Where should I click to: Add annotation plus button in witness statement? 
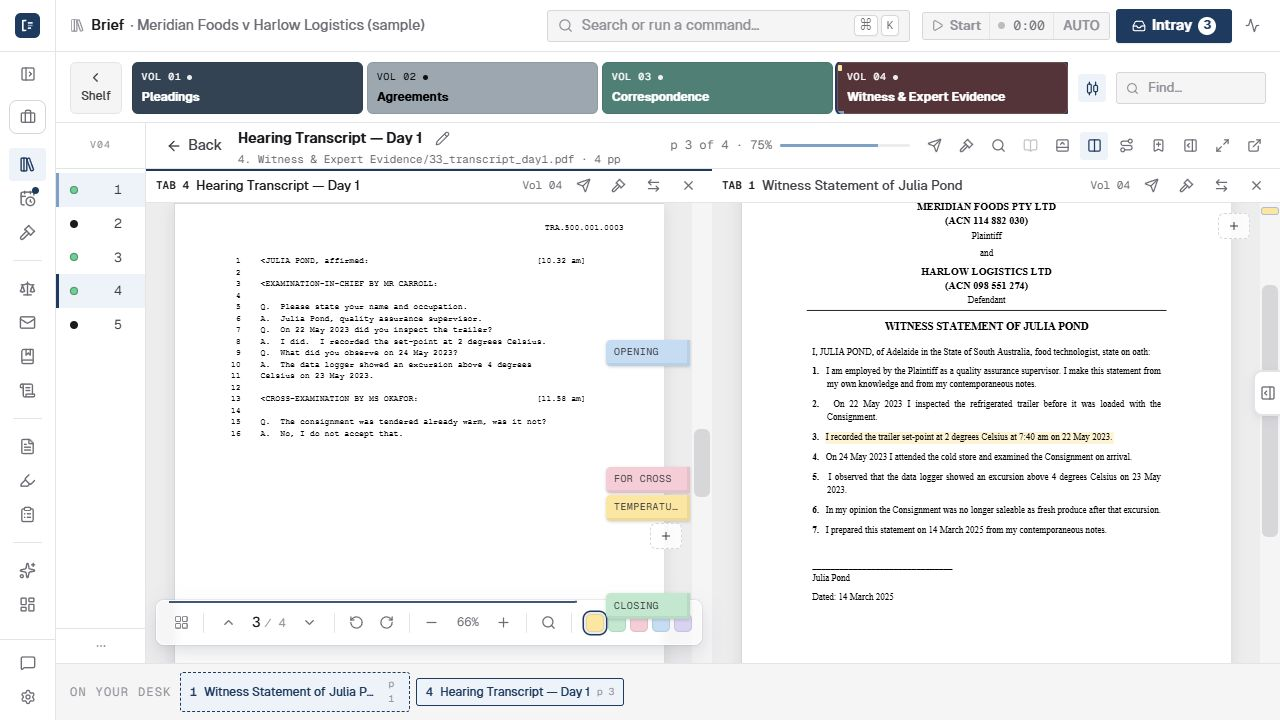pyautogui.click(x=1233, y=226)
